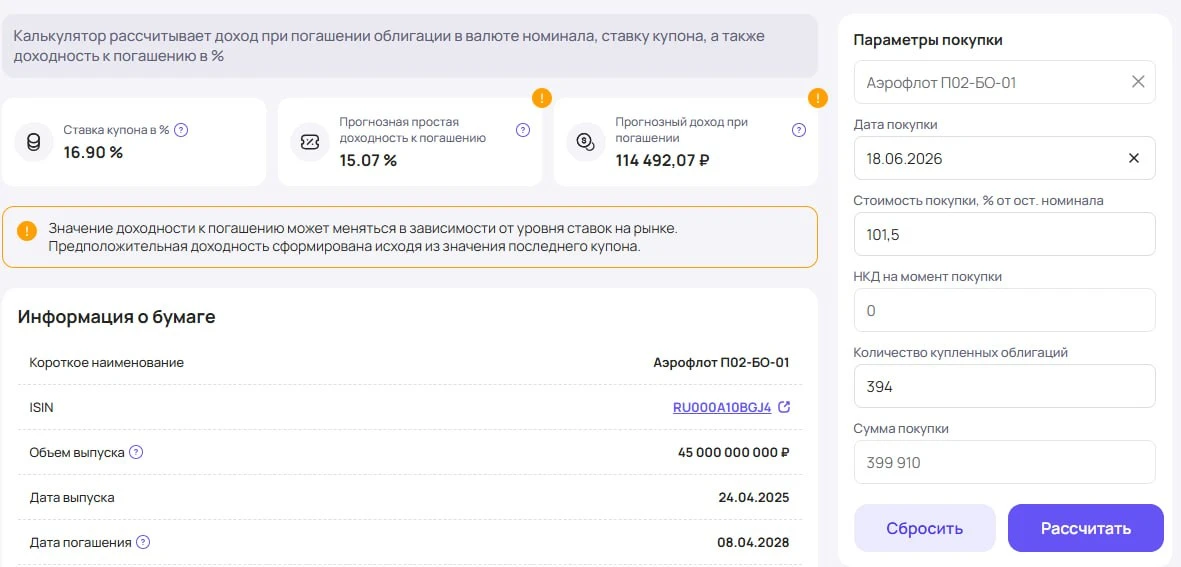Click help icon beside Дата погашения
This screenshot has height=567, width=1181.
(143, 542)
